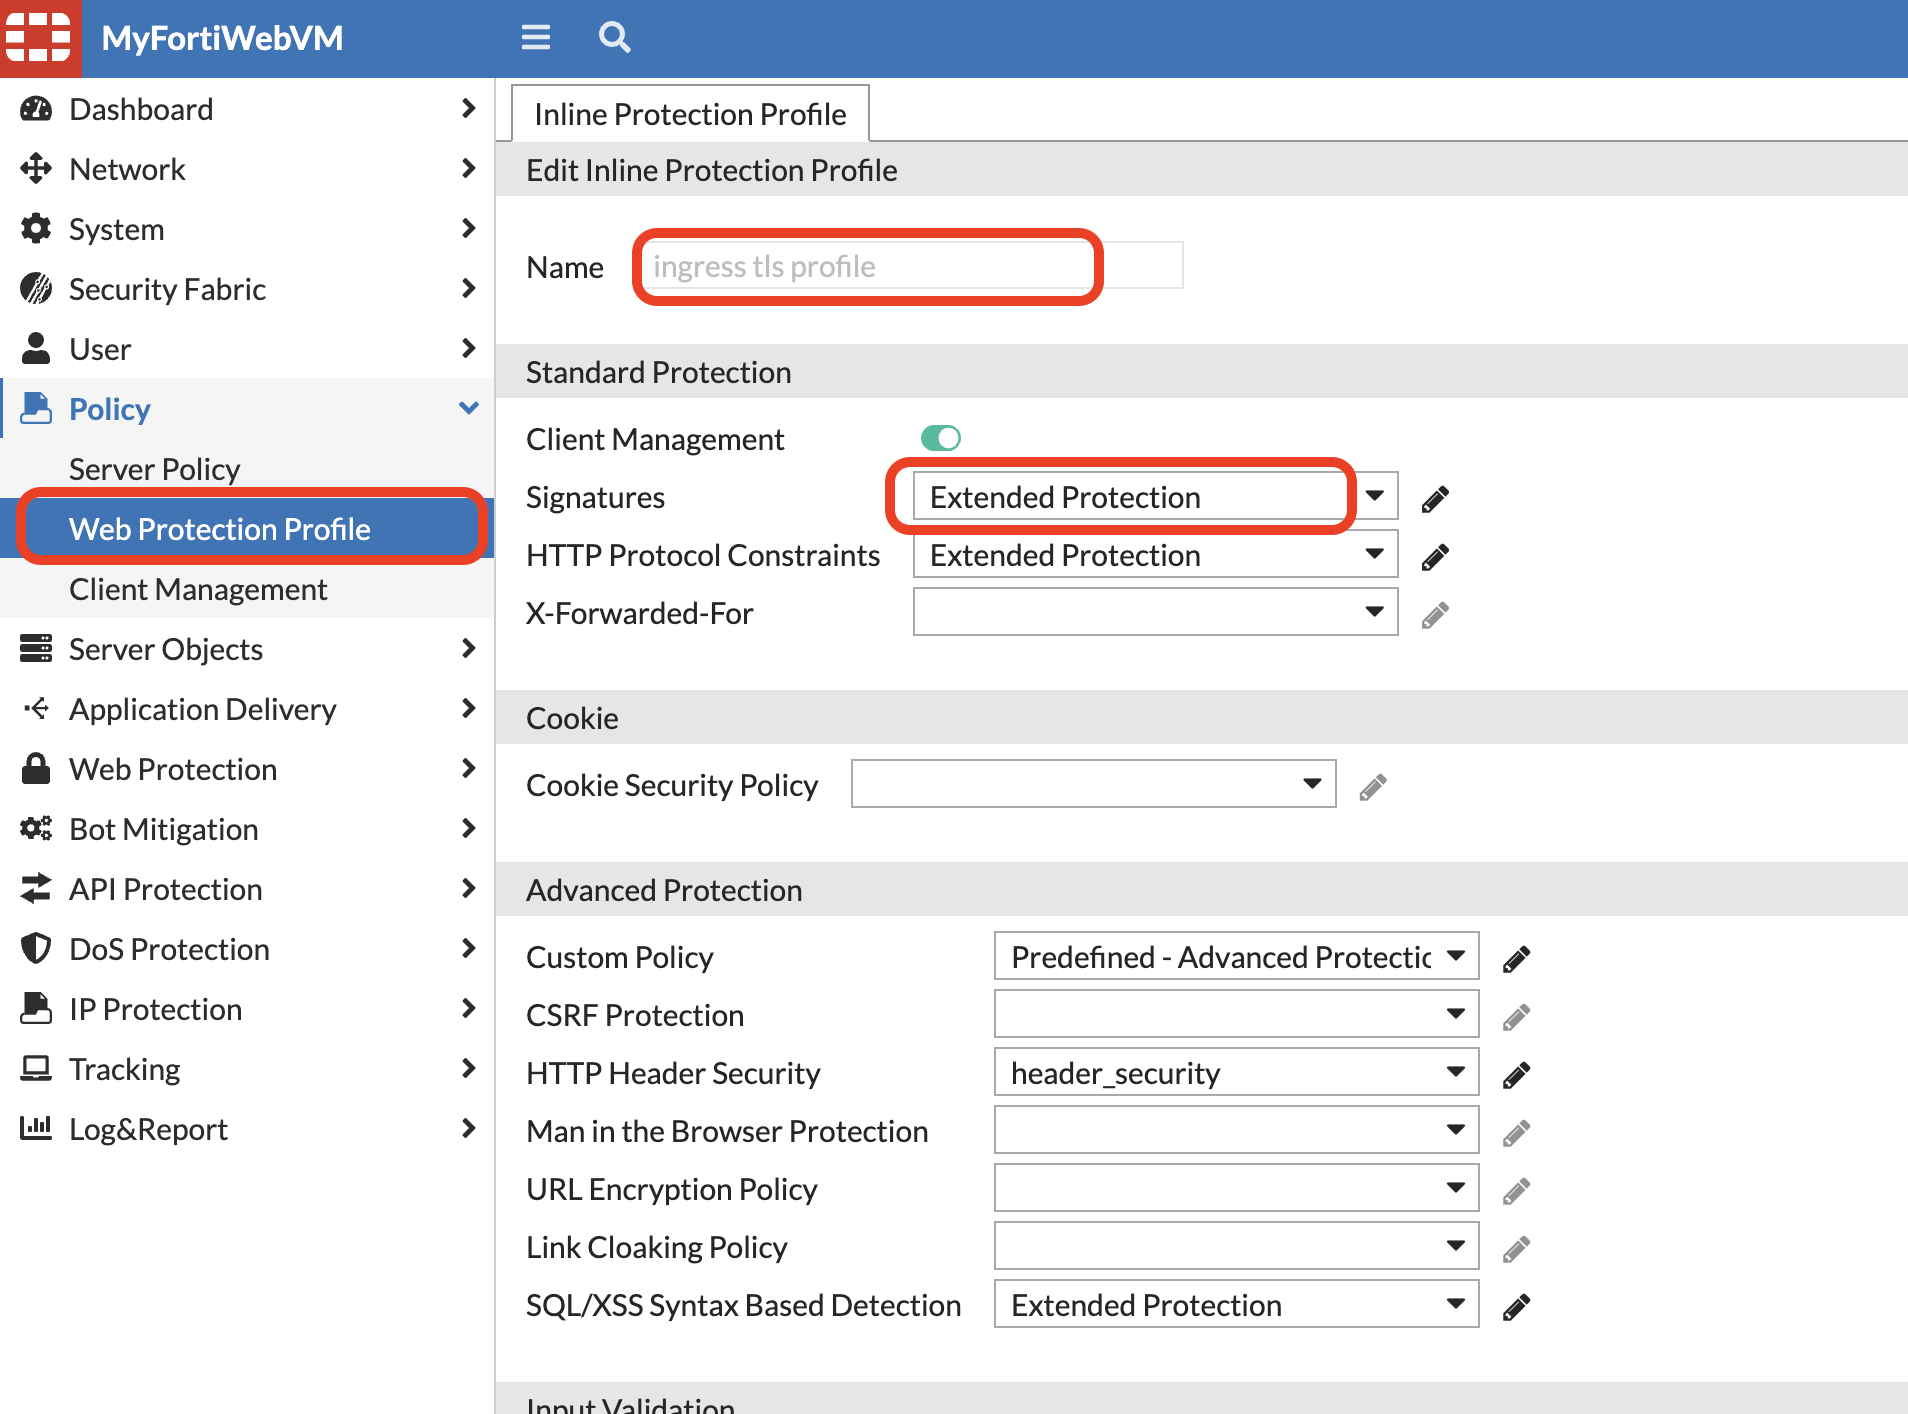This screenshot has width=1908, height=1414.
Task: Open the search magnifier icon
Action: 614,38
